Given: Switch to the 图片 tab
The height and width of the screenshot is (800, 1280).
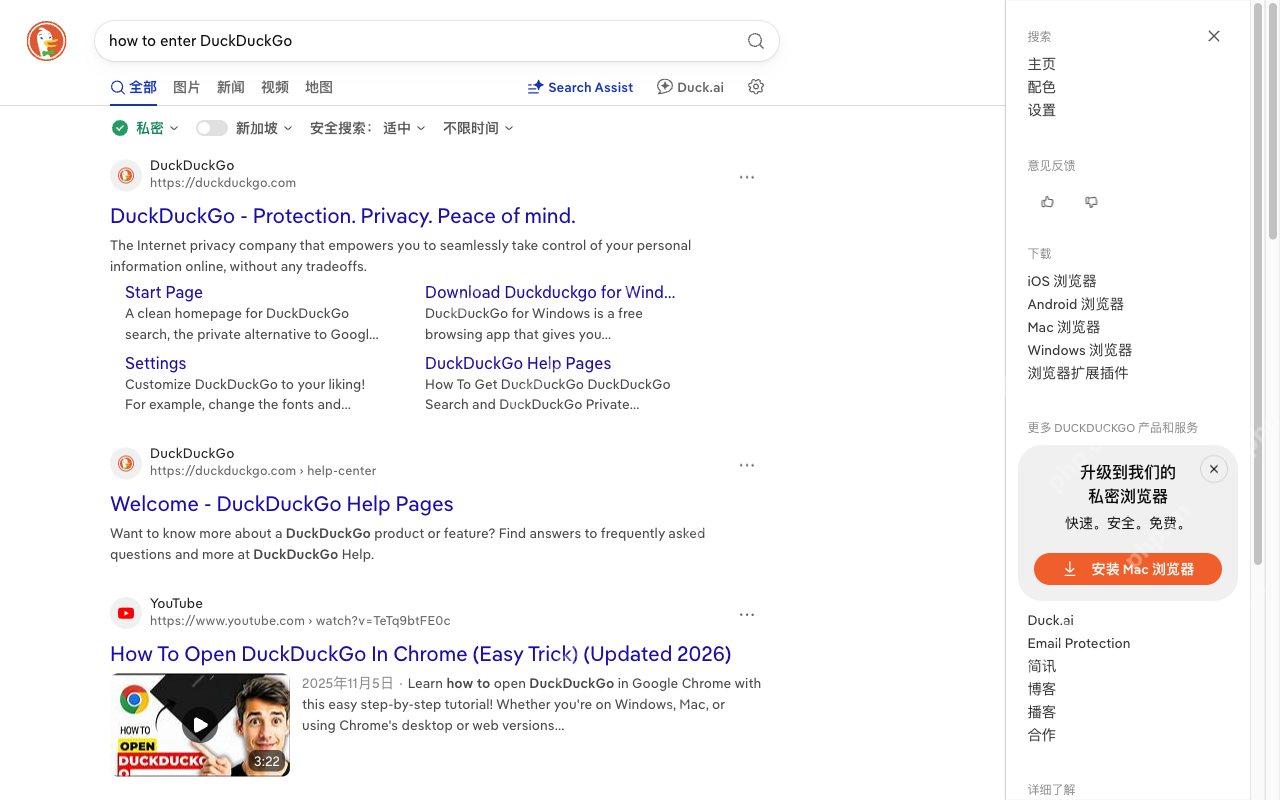Looking at the screenshot, I should click(x=187, y=87).
